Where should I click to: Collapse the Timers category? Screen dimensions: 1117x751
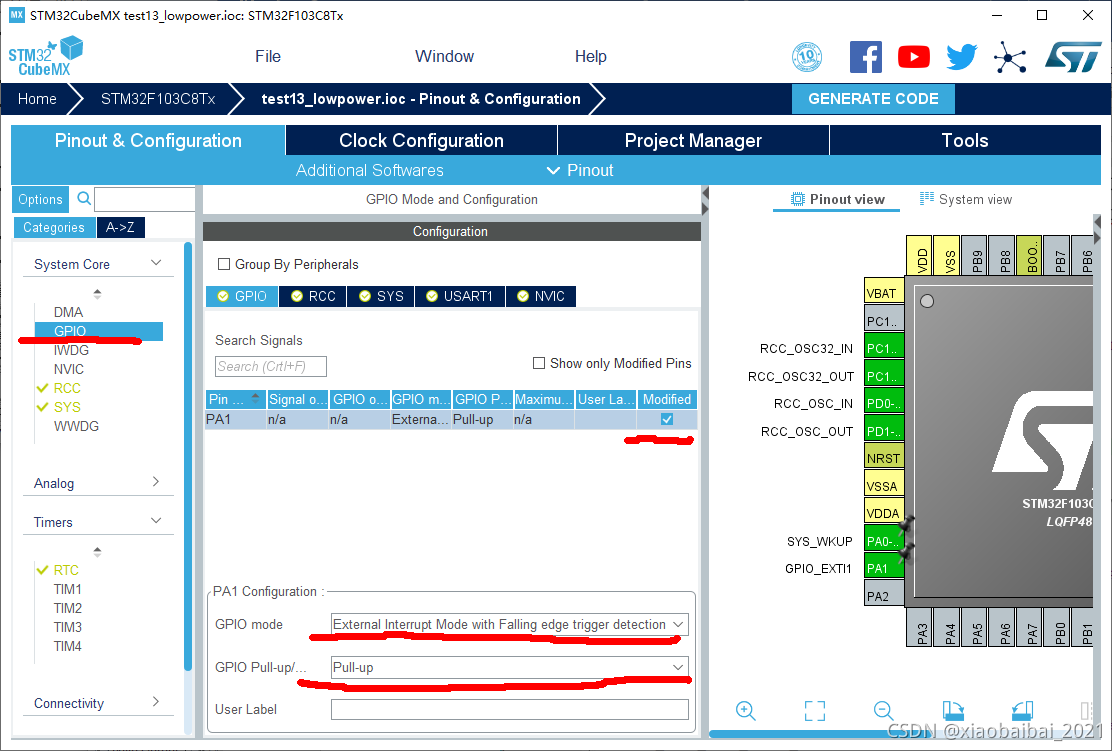(156, 520)
